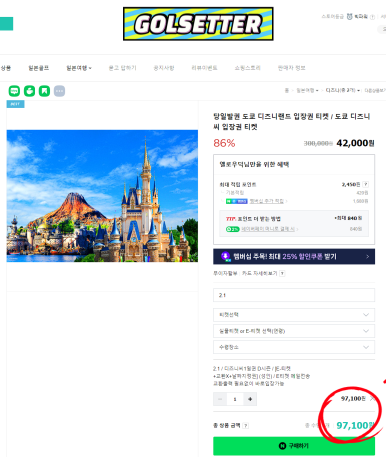Click the BEST badge above product image

pyautogui.click(x=15, y=104)
